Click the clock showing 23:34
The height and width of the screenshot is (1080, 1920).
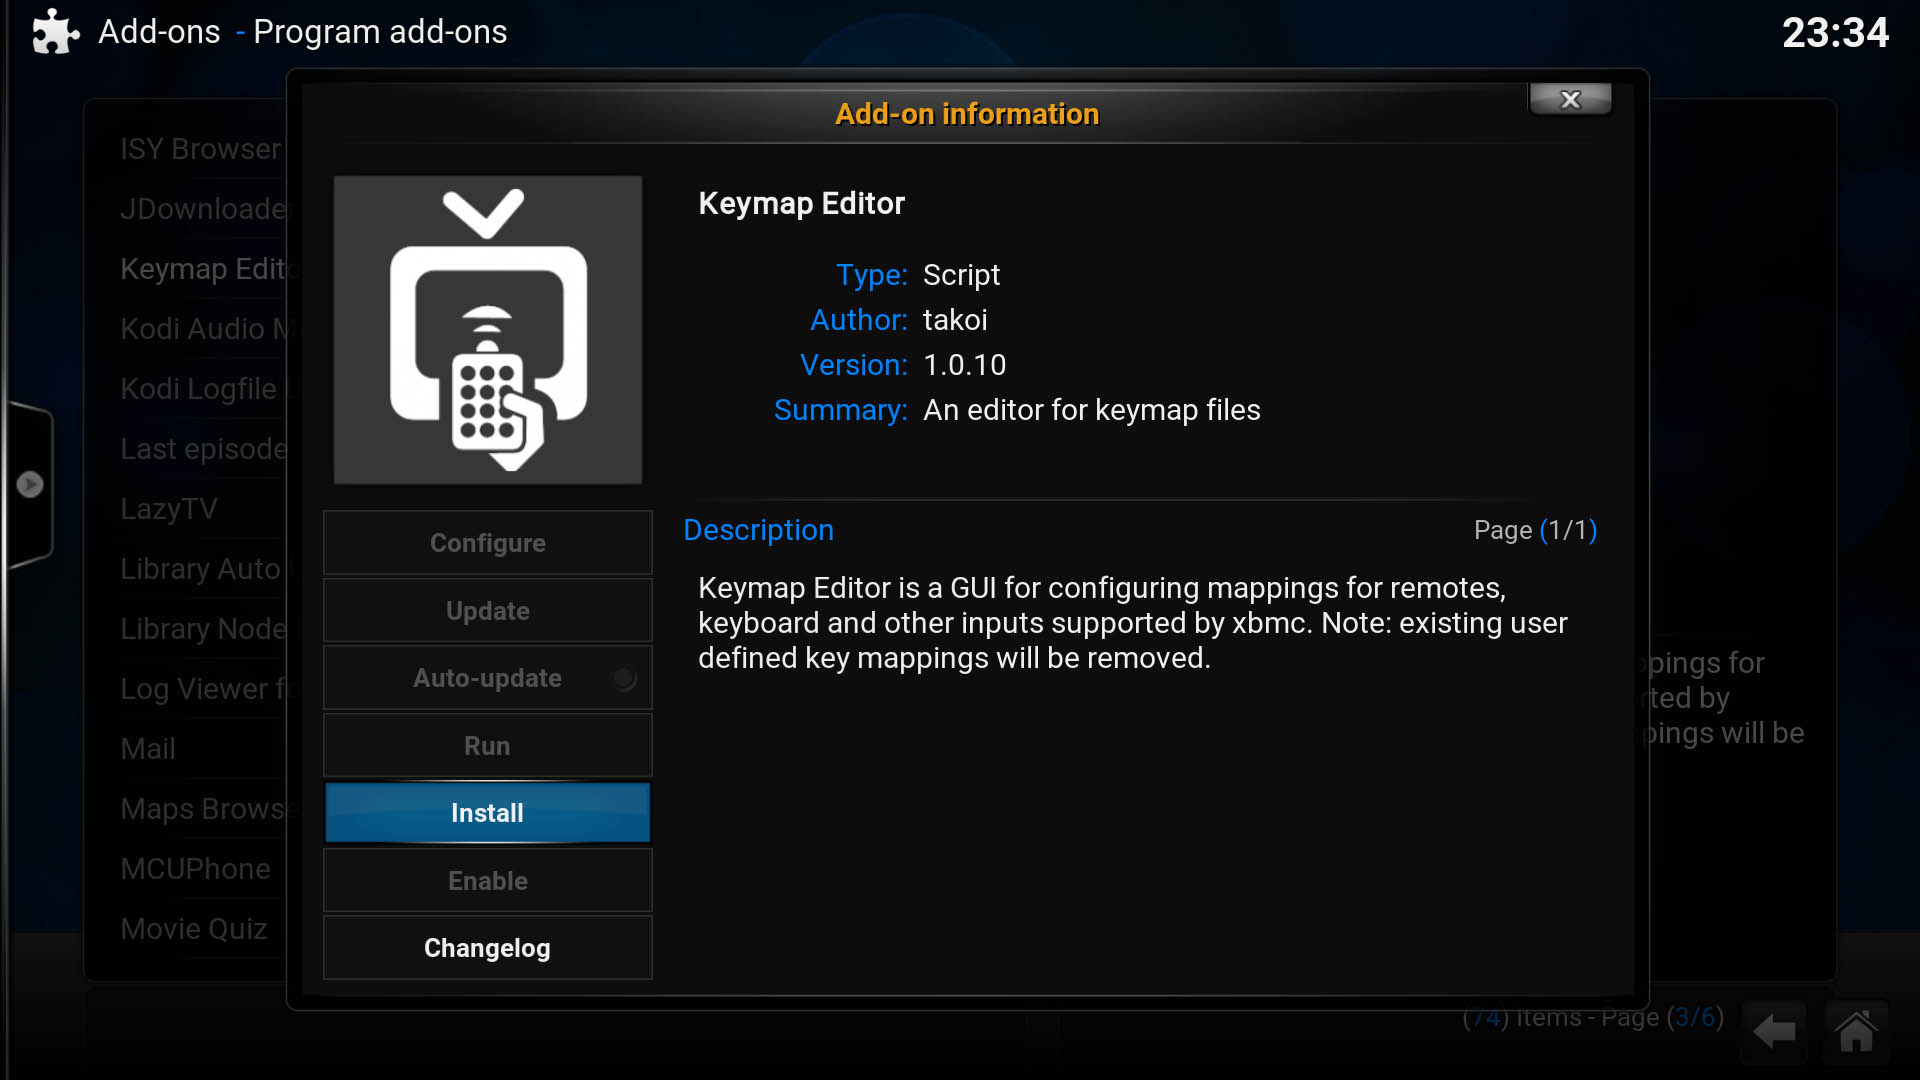point(1835,33)
